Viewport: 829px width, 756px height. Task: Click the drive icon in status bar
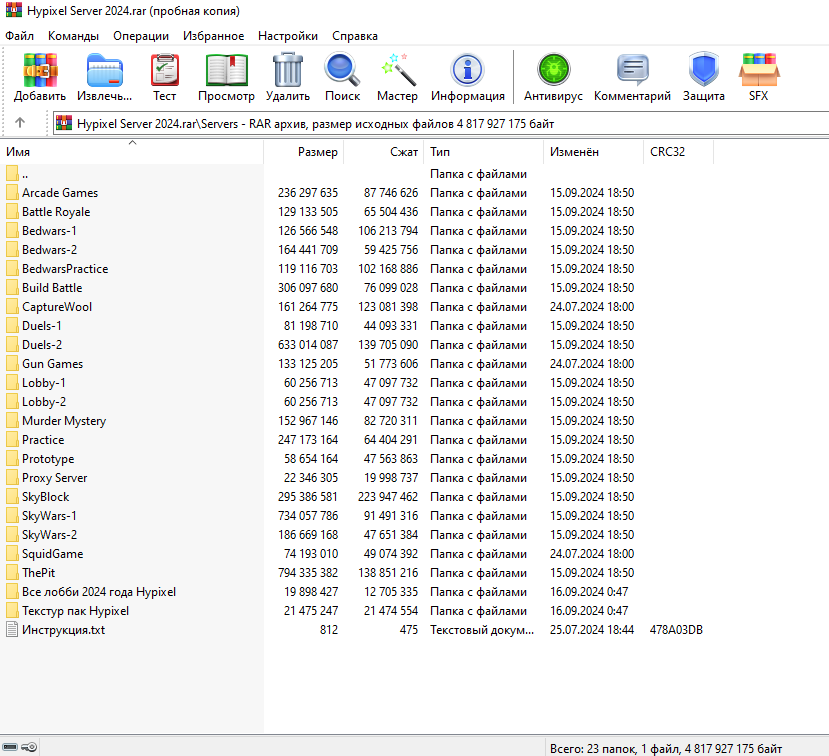coord(10,747)
